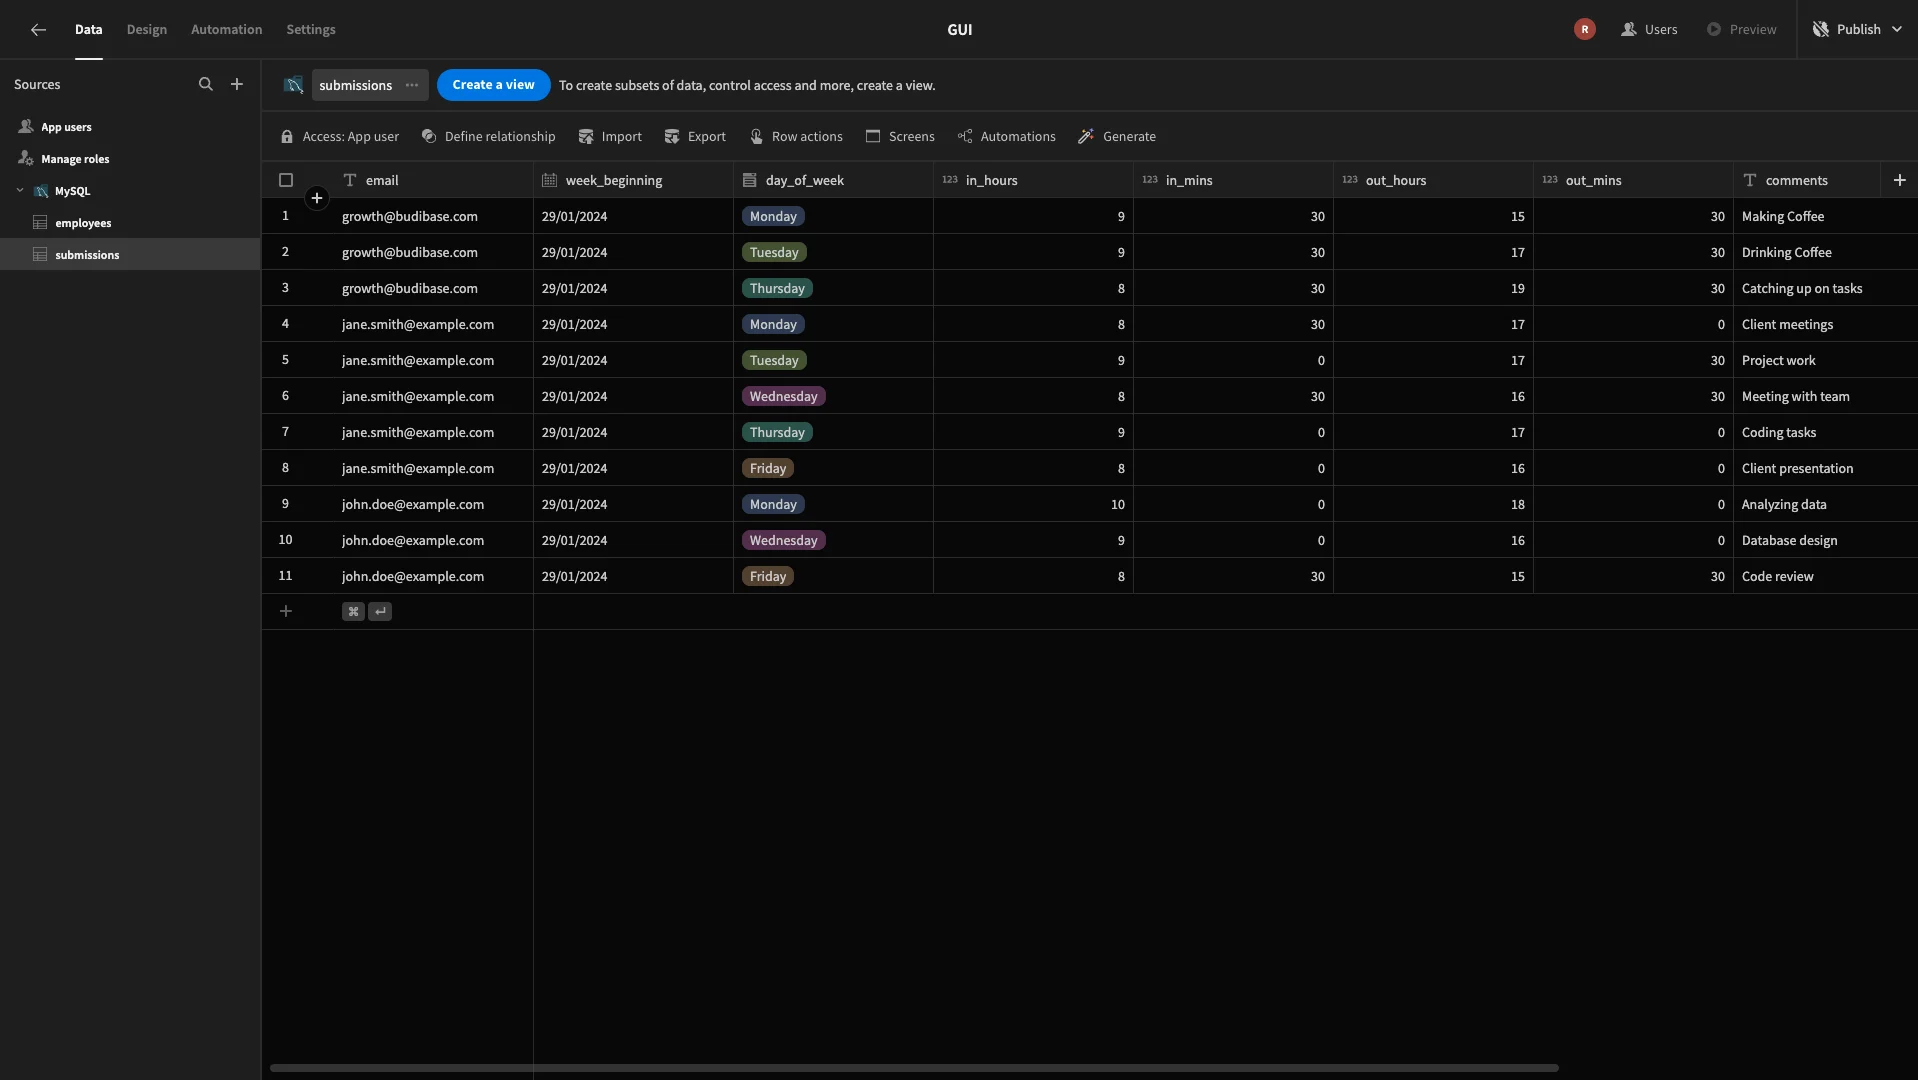Select the 'Client presentation' comment cell
This screenshot has width=1918, height=1080.
coord(1825,468)
